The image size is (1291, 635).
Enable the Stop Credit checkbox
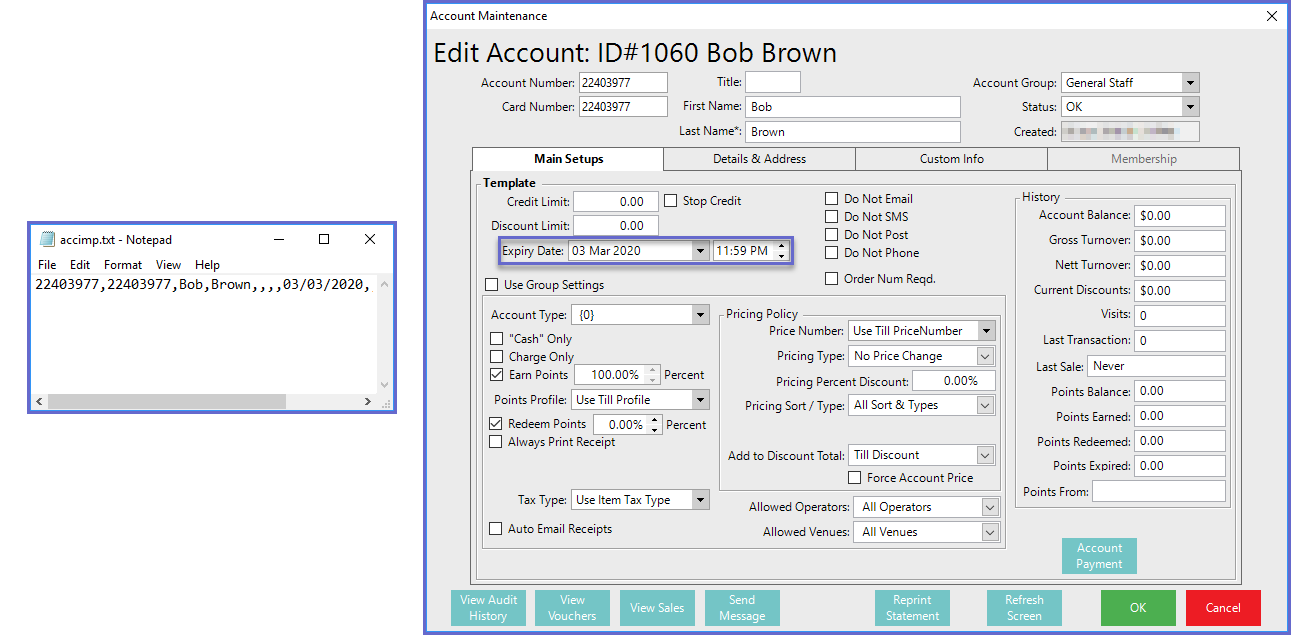pos(671,201)
